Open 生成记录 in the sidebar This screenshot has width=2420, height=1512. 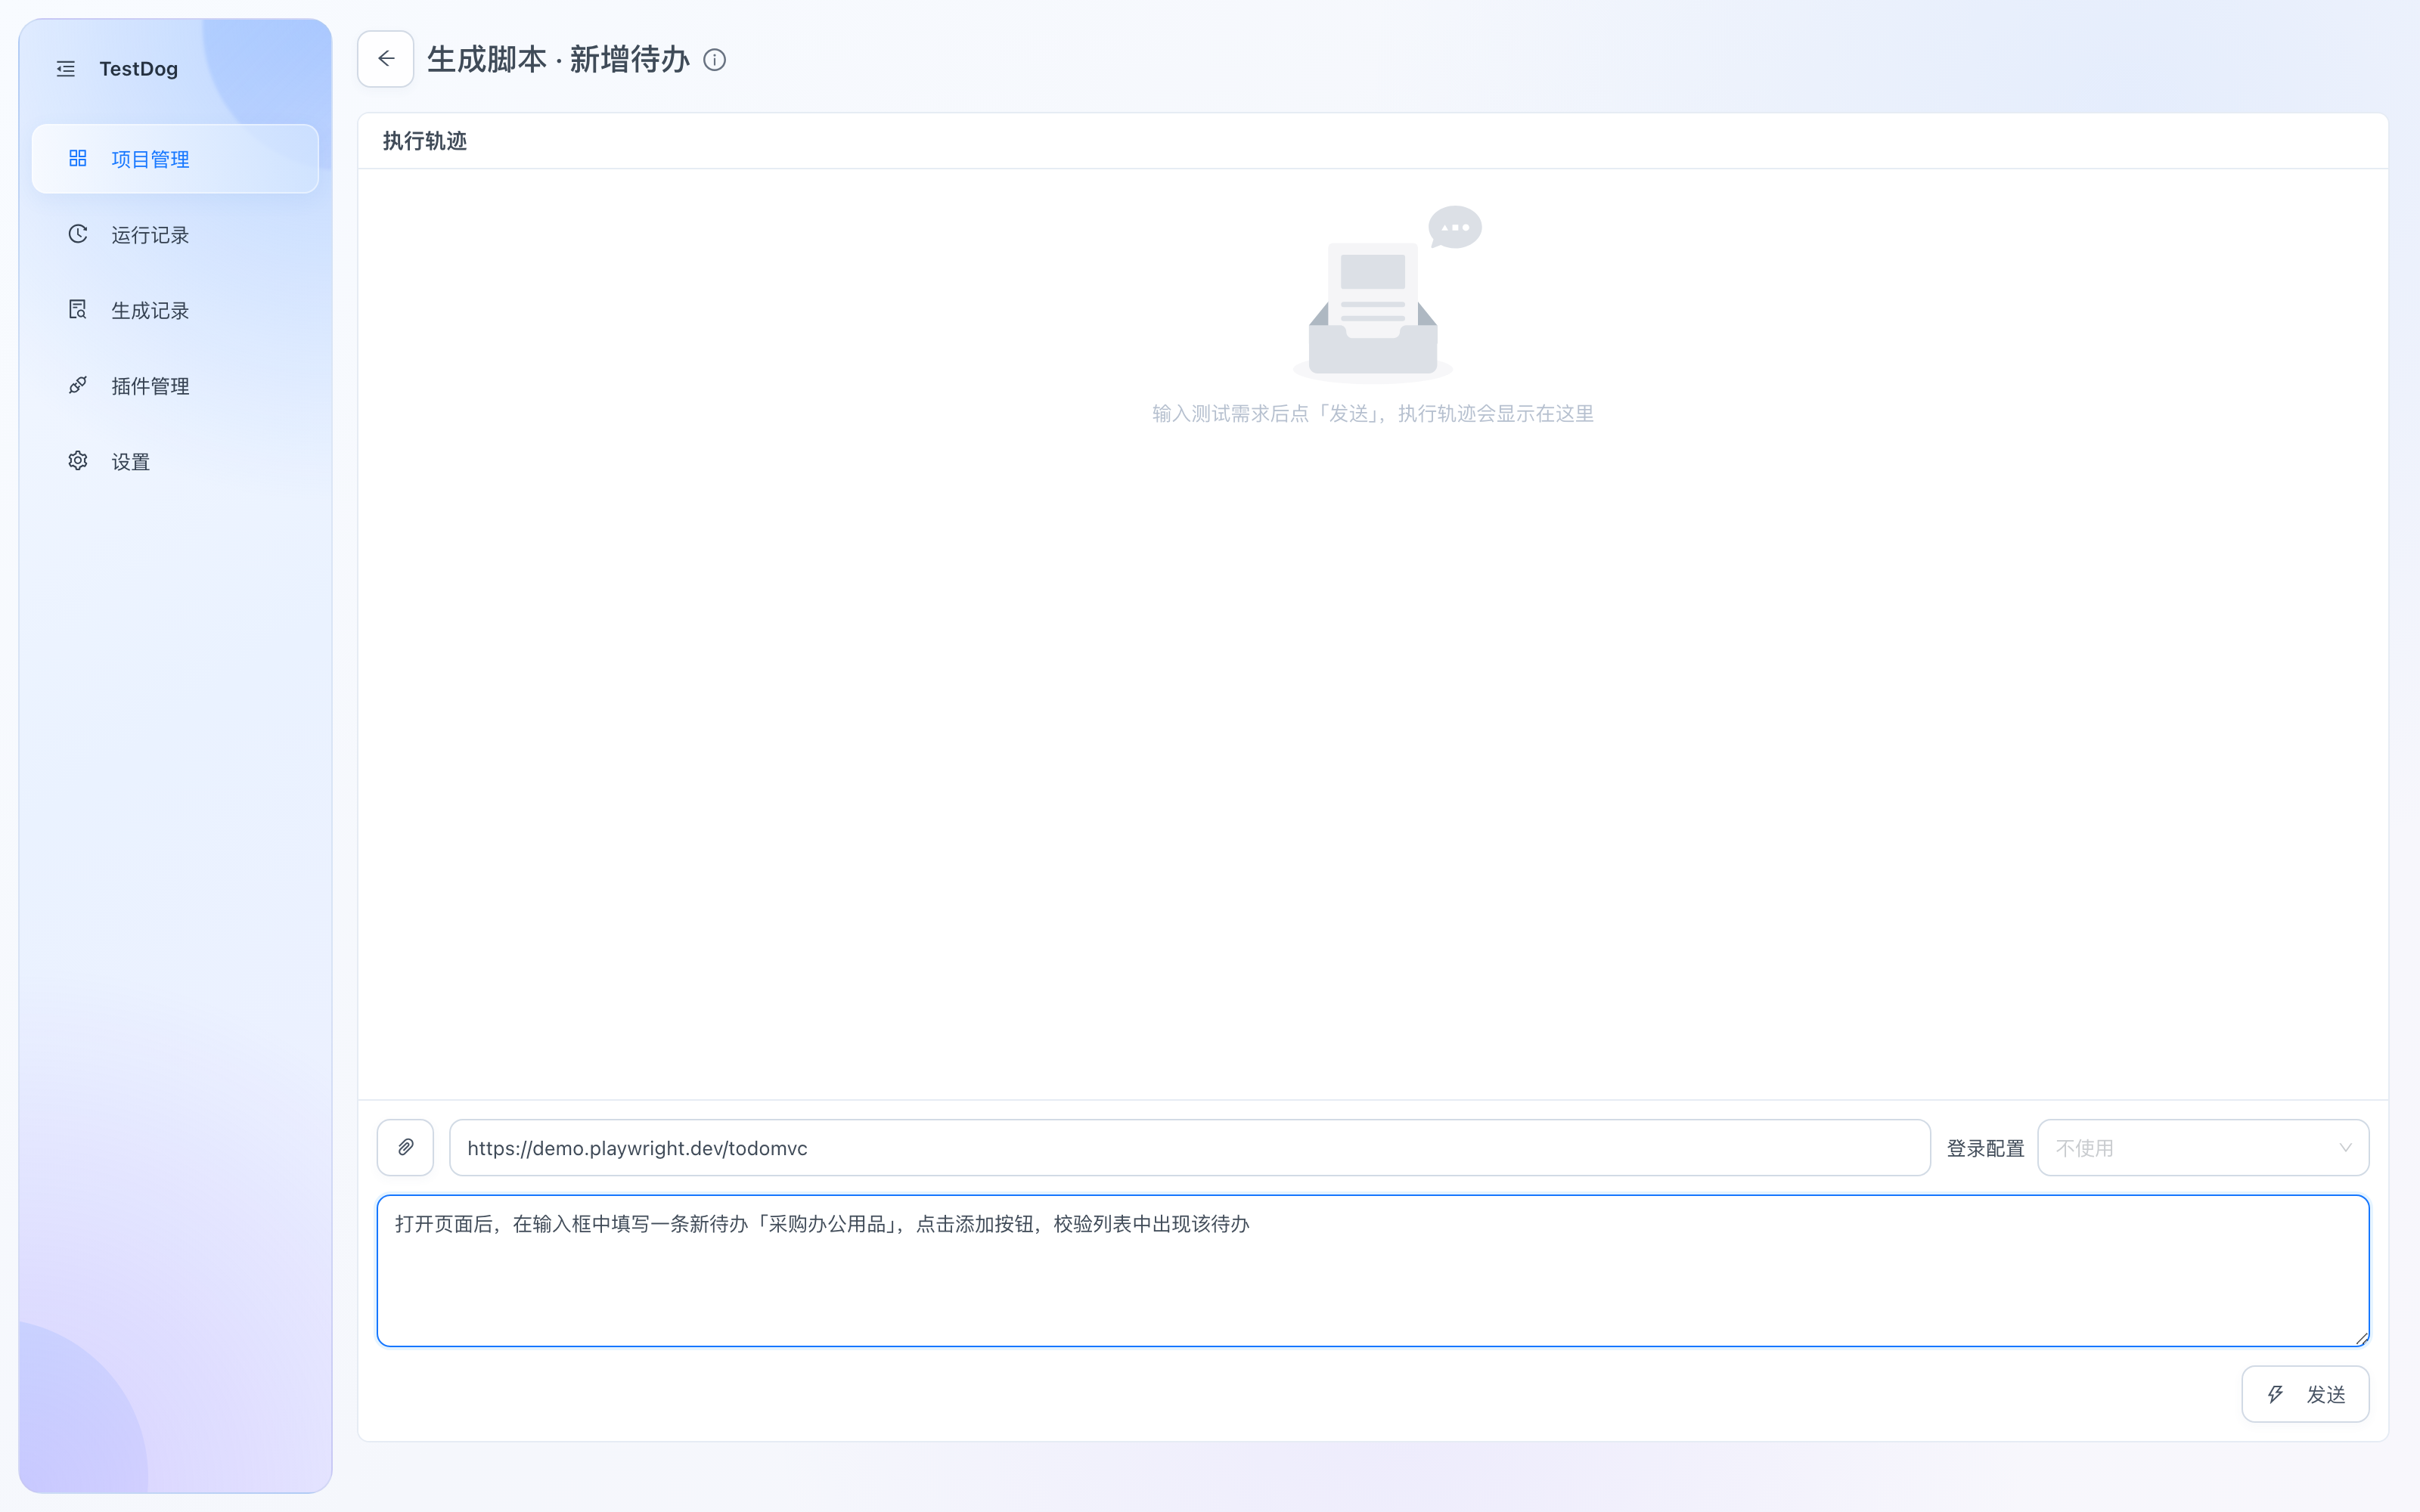(x=175, y=310)
